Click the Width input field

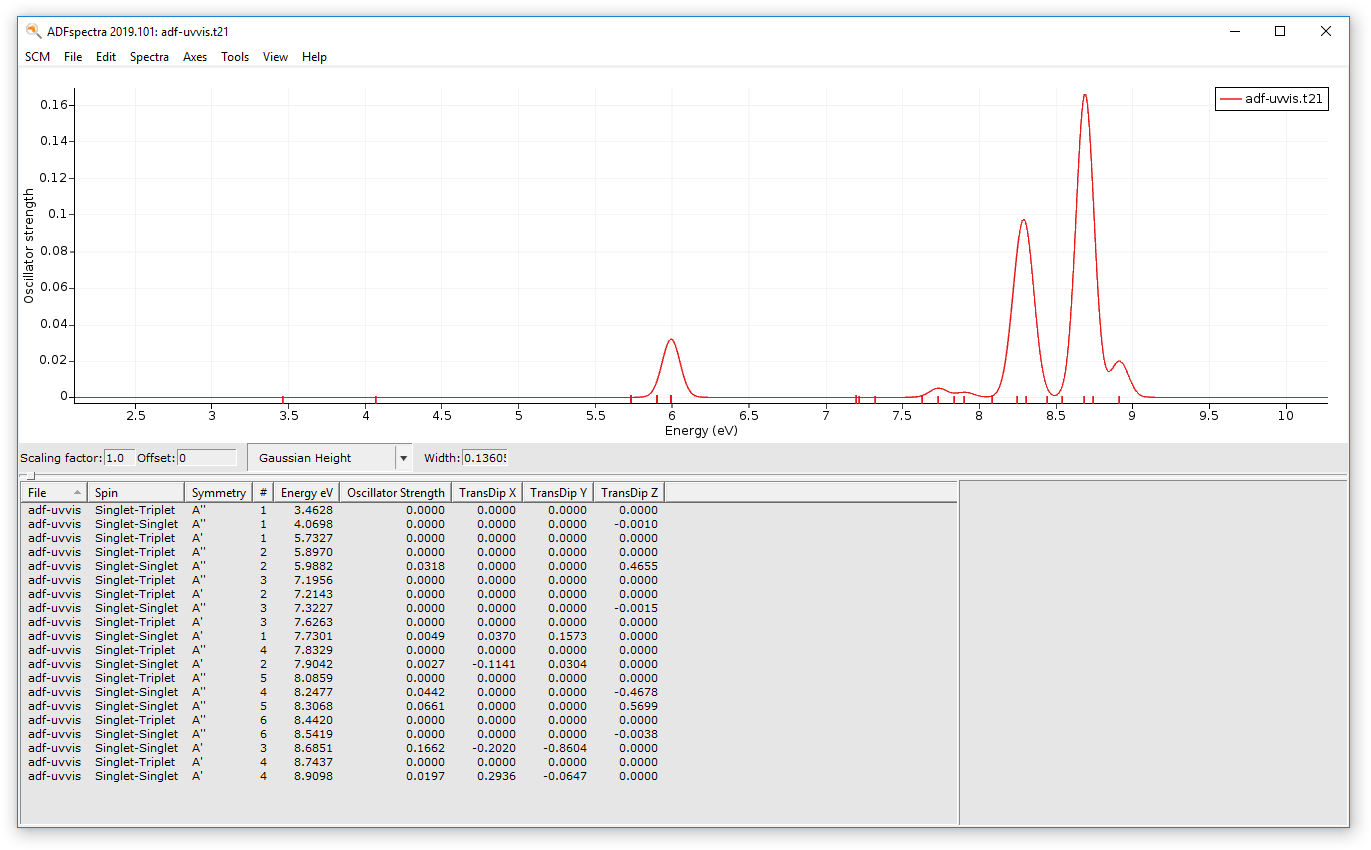point(487,457)
